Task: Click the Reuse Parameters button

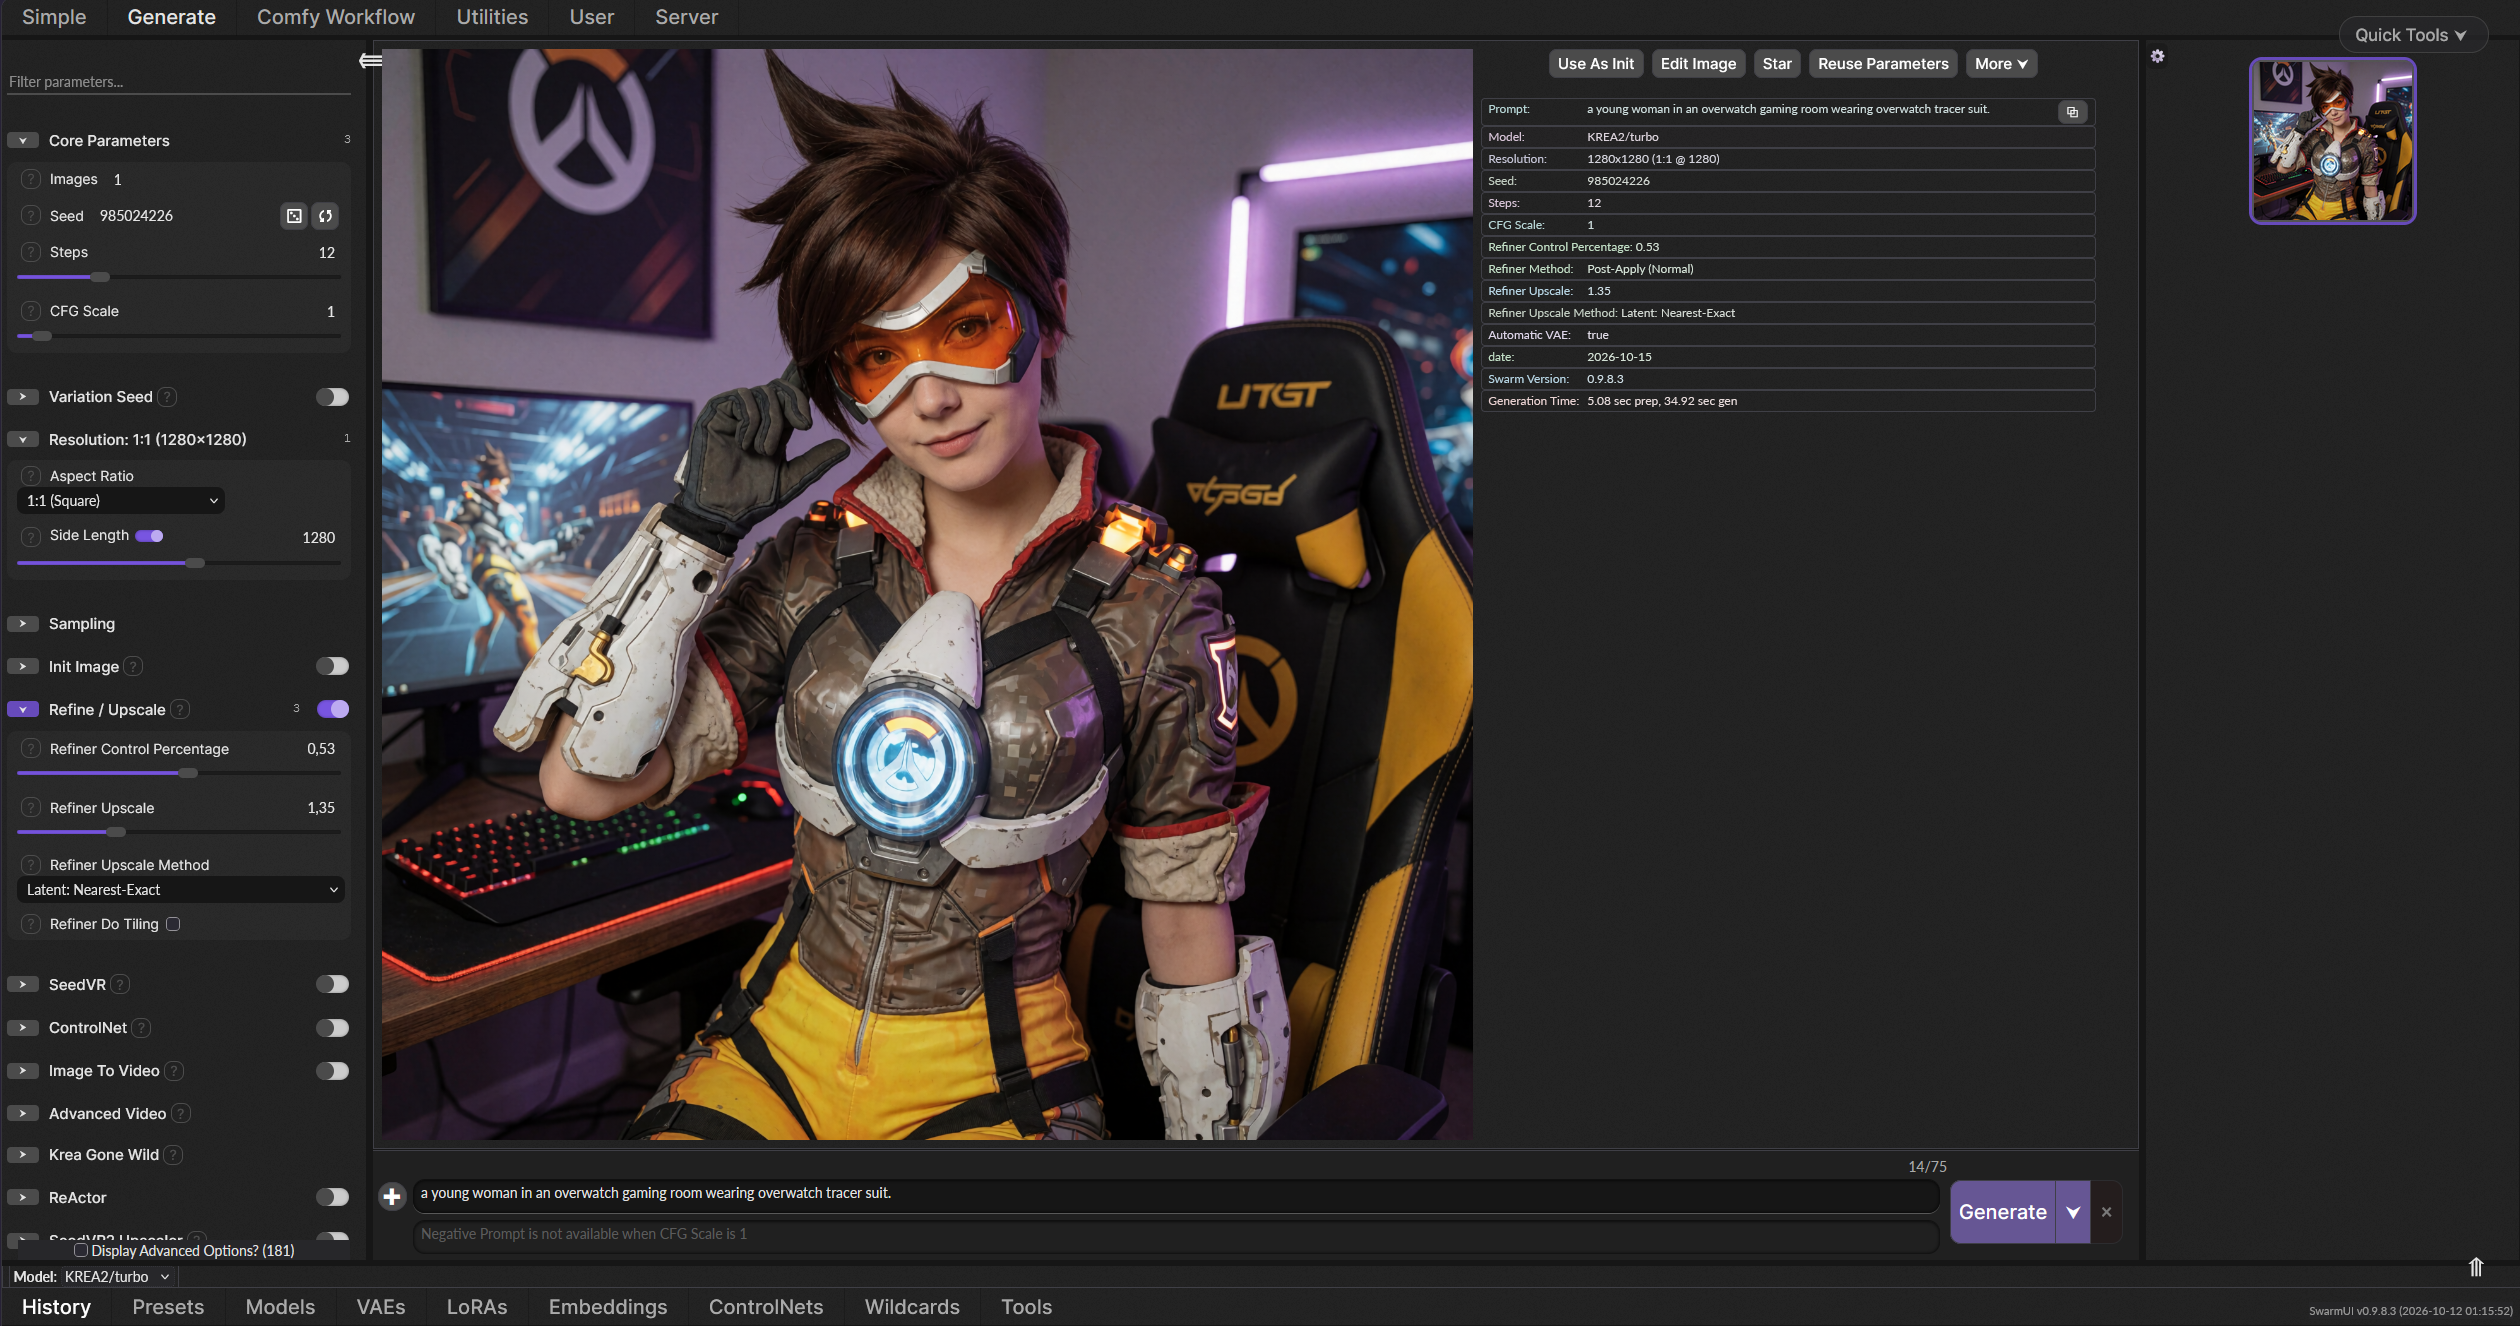Action: tap(1883, 64)
